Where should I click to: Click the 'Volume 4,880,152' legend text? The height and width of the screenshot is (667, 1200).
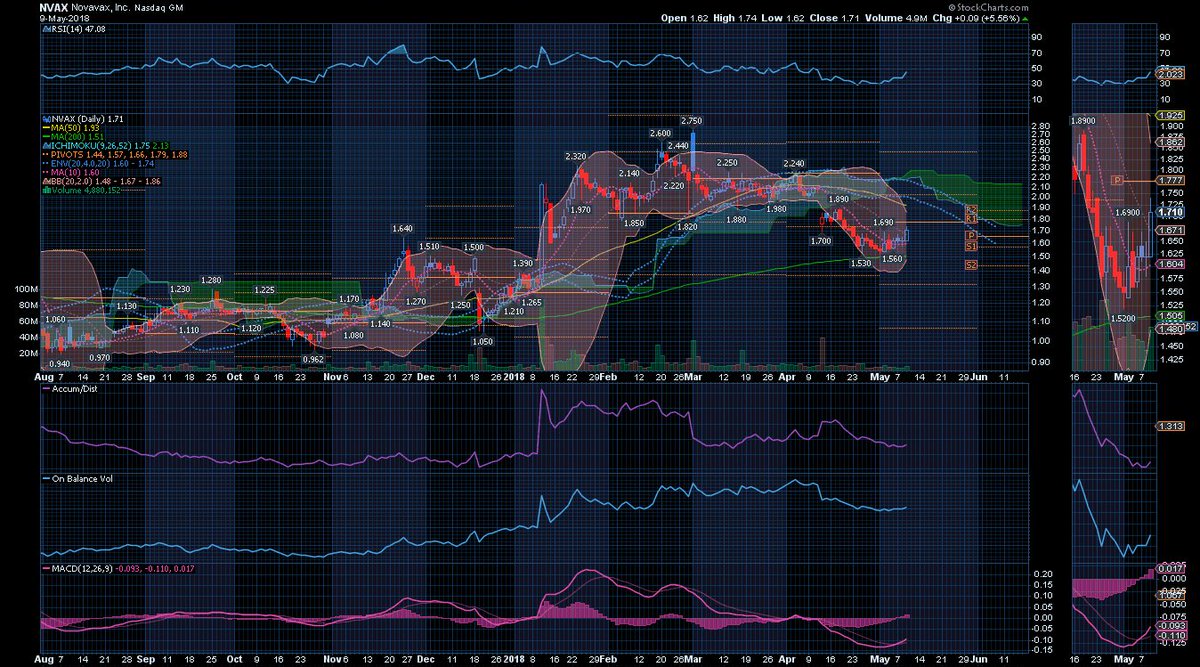pyautogui.click(x=86, y=190)
